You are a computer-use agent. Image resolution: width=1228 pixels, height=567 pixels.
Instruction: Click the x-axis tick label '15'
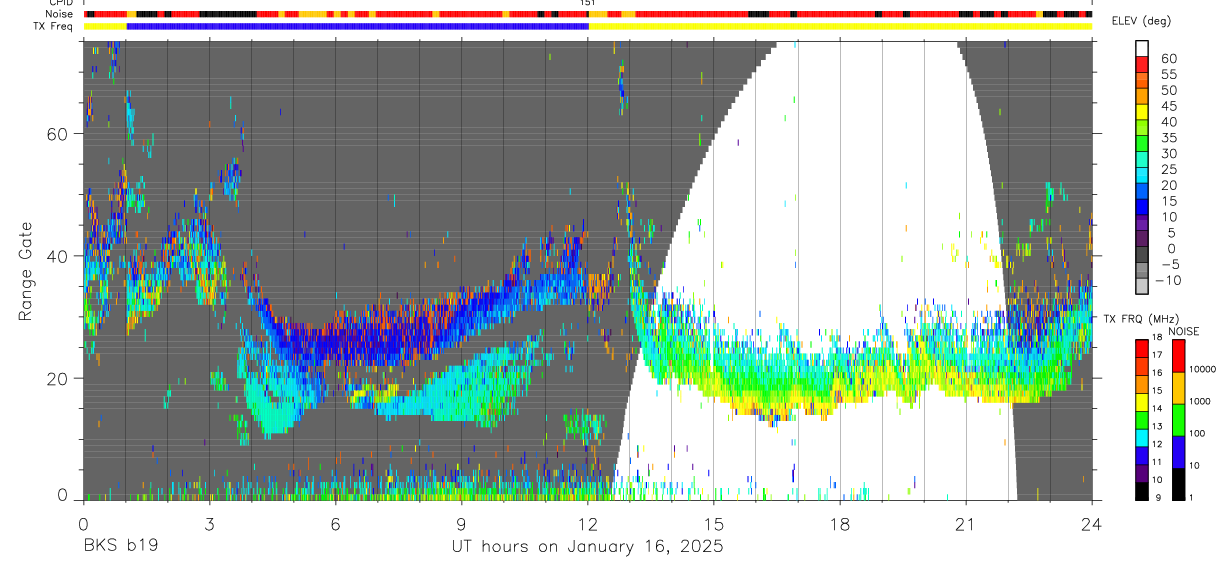click(x=713, y=524)
